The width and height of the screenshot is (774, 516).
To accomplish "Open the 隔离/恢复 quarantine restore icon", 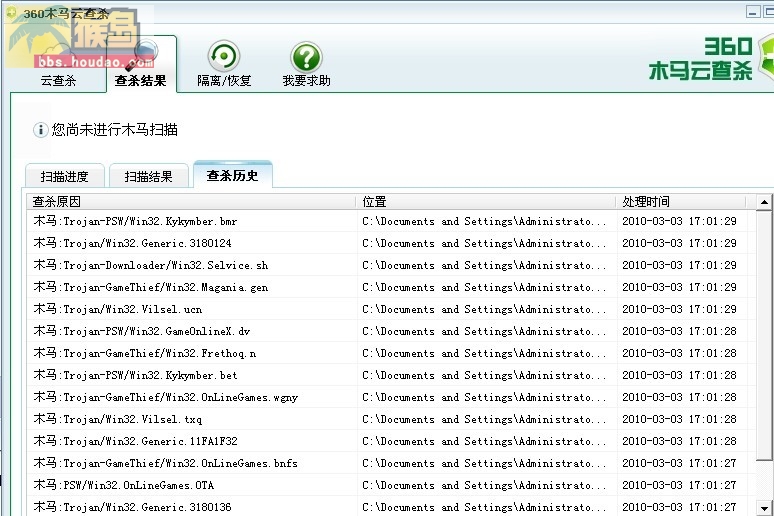I will click(224, 56).
